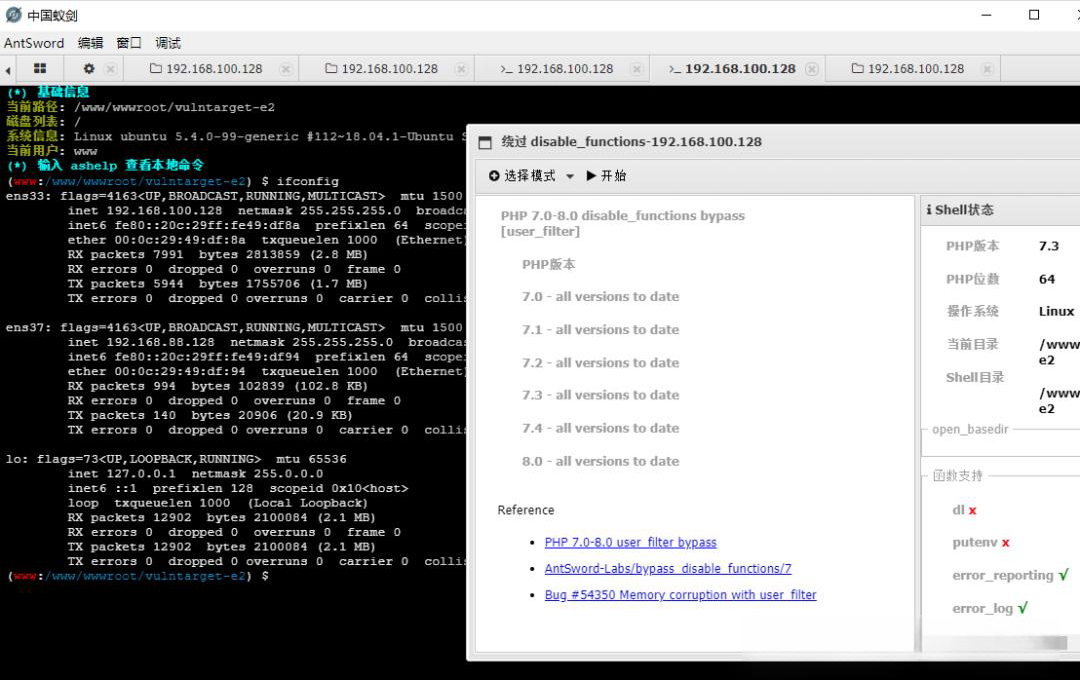1080x680 pixels.
Task: Click the error_log supported check mark
Action: (1023, 608)
